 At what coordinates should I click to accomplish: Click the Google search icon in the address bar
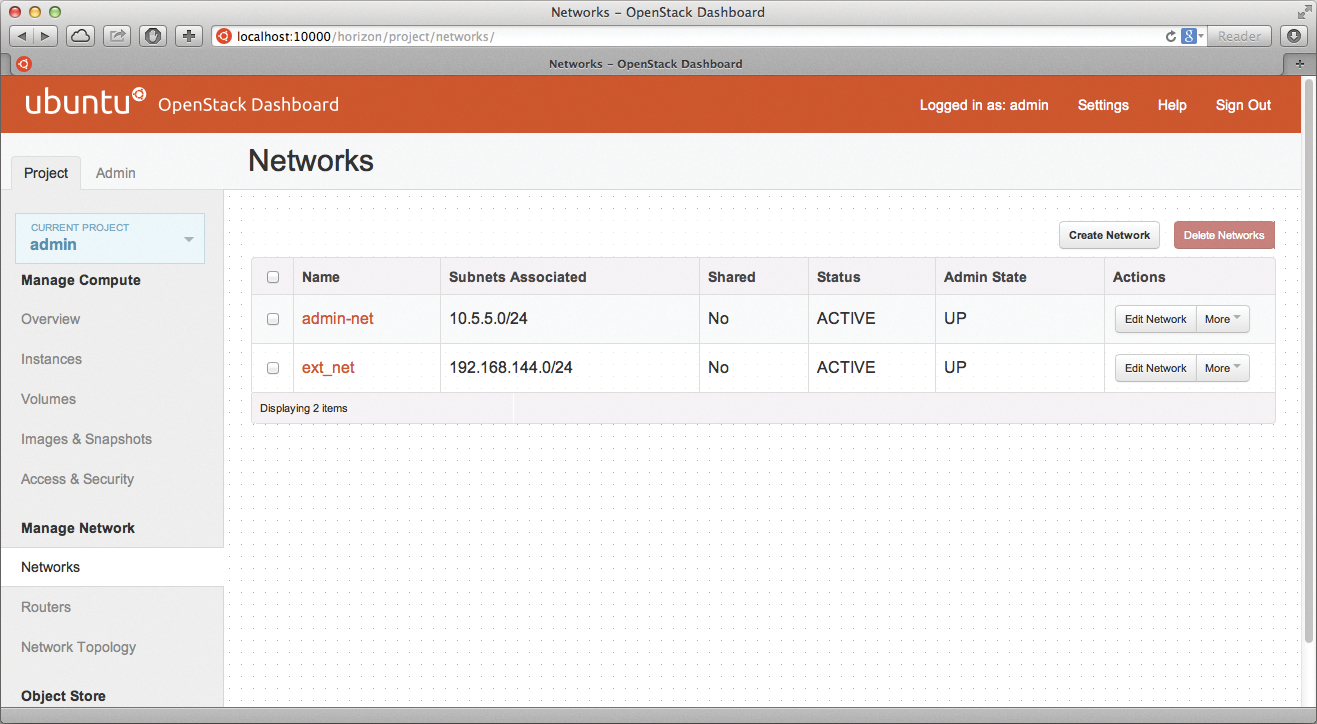(1190, 35)
